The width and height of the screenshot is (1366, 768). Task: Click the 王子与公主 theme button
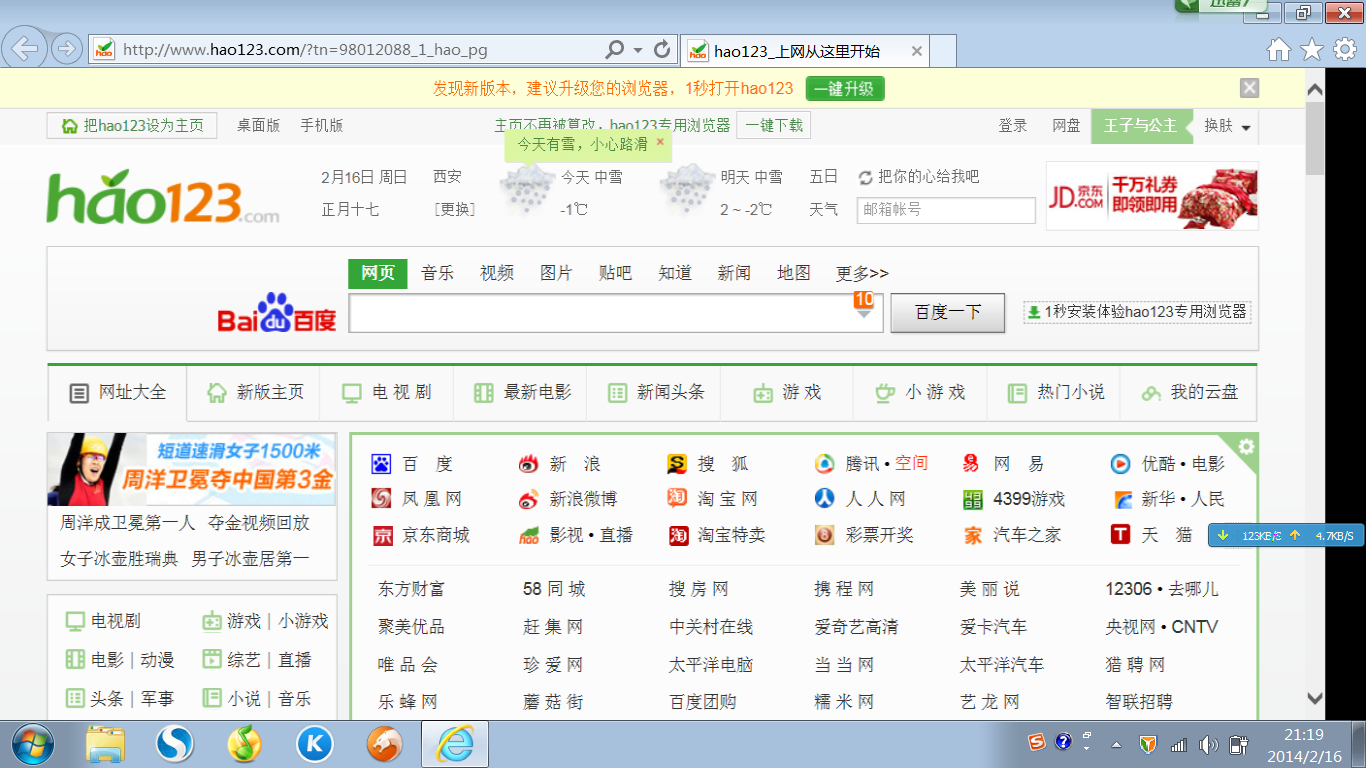(1142, 126)
